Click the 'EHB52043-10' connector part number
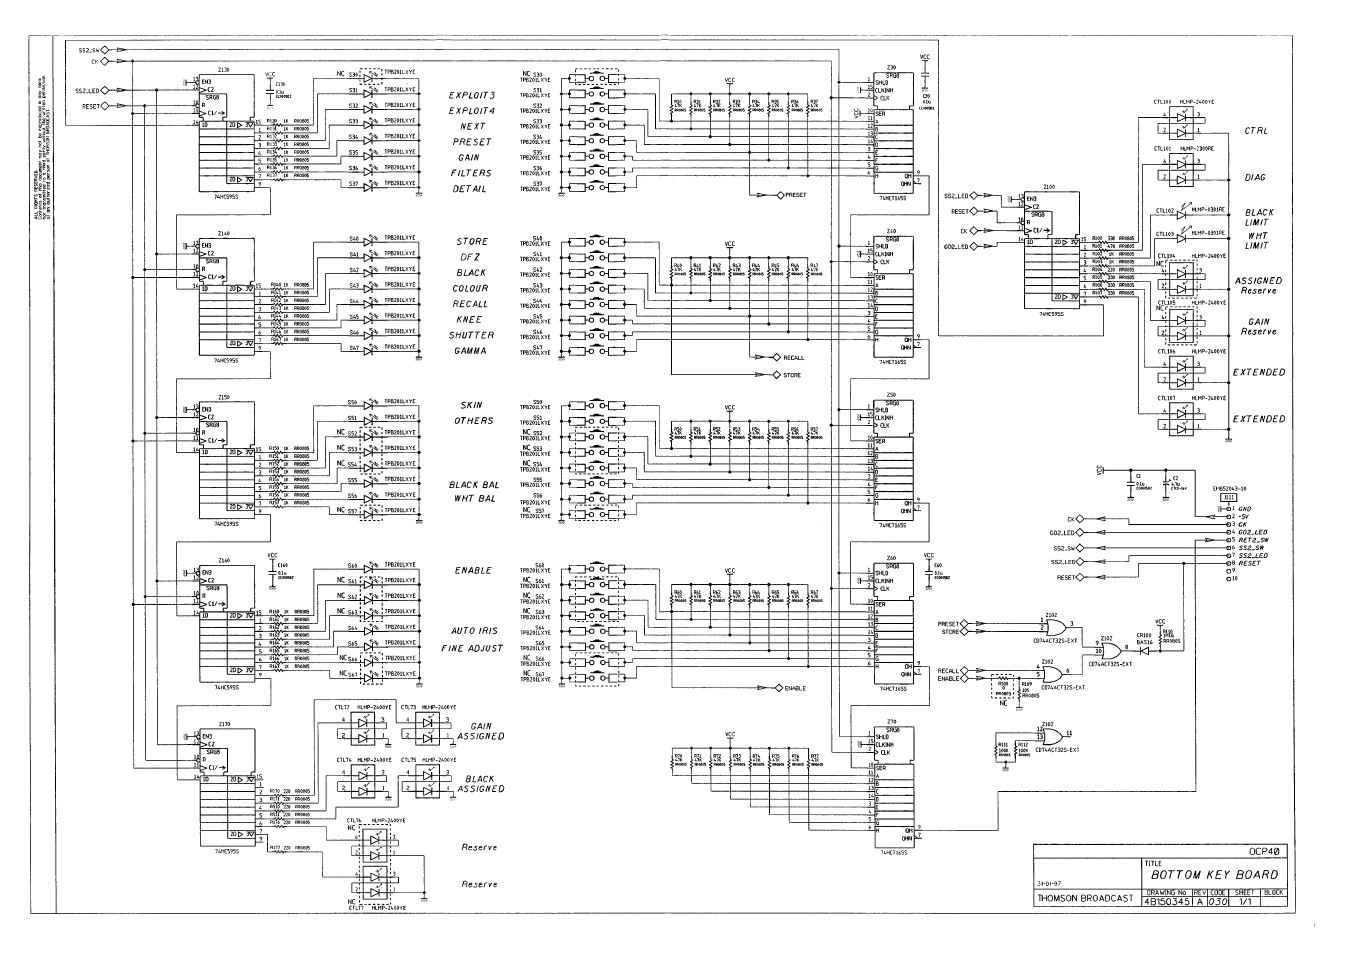This screenshot has width=1350, height=954. coord(1231,489)
